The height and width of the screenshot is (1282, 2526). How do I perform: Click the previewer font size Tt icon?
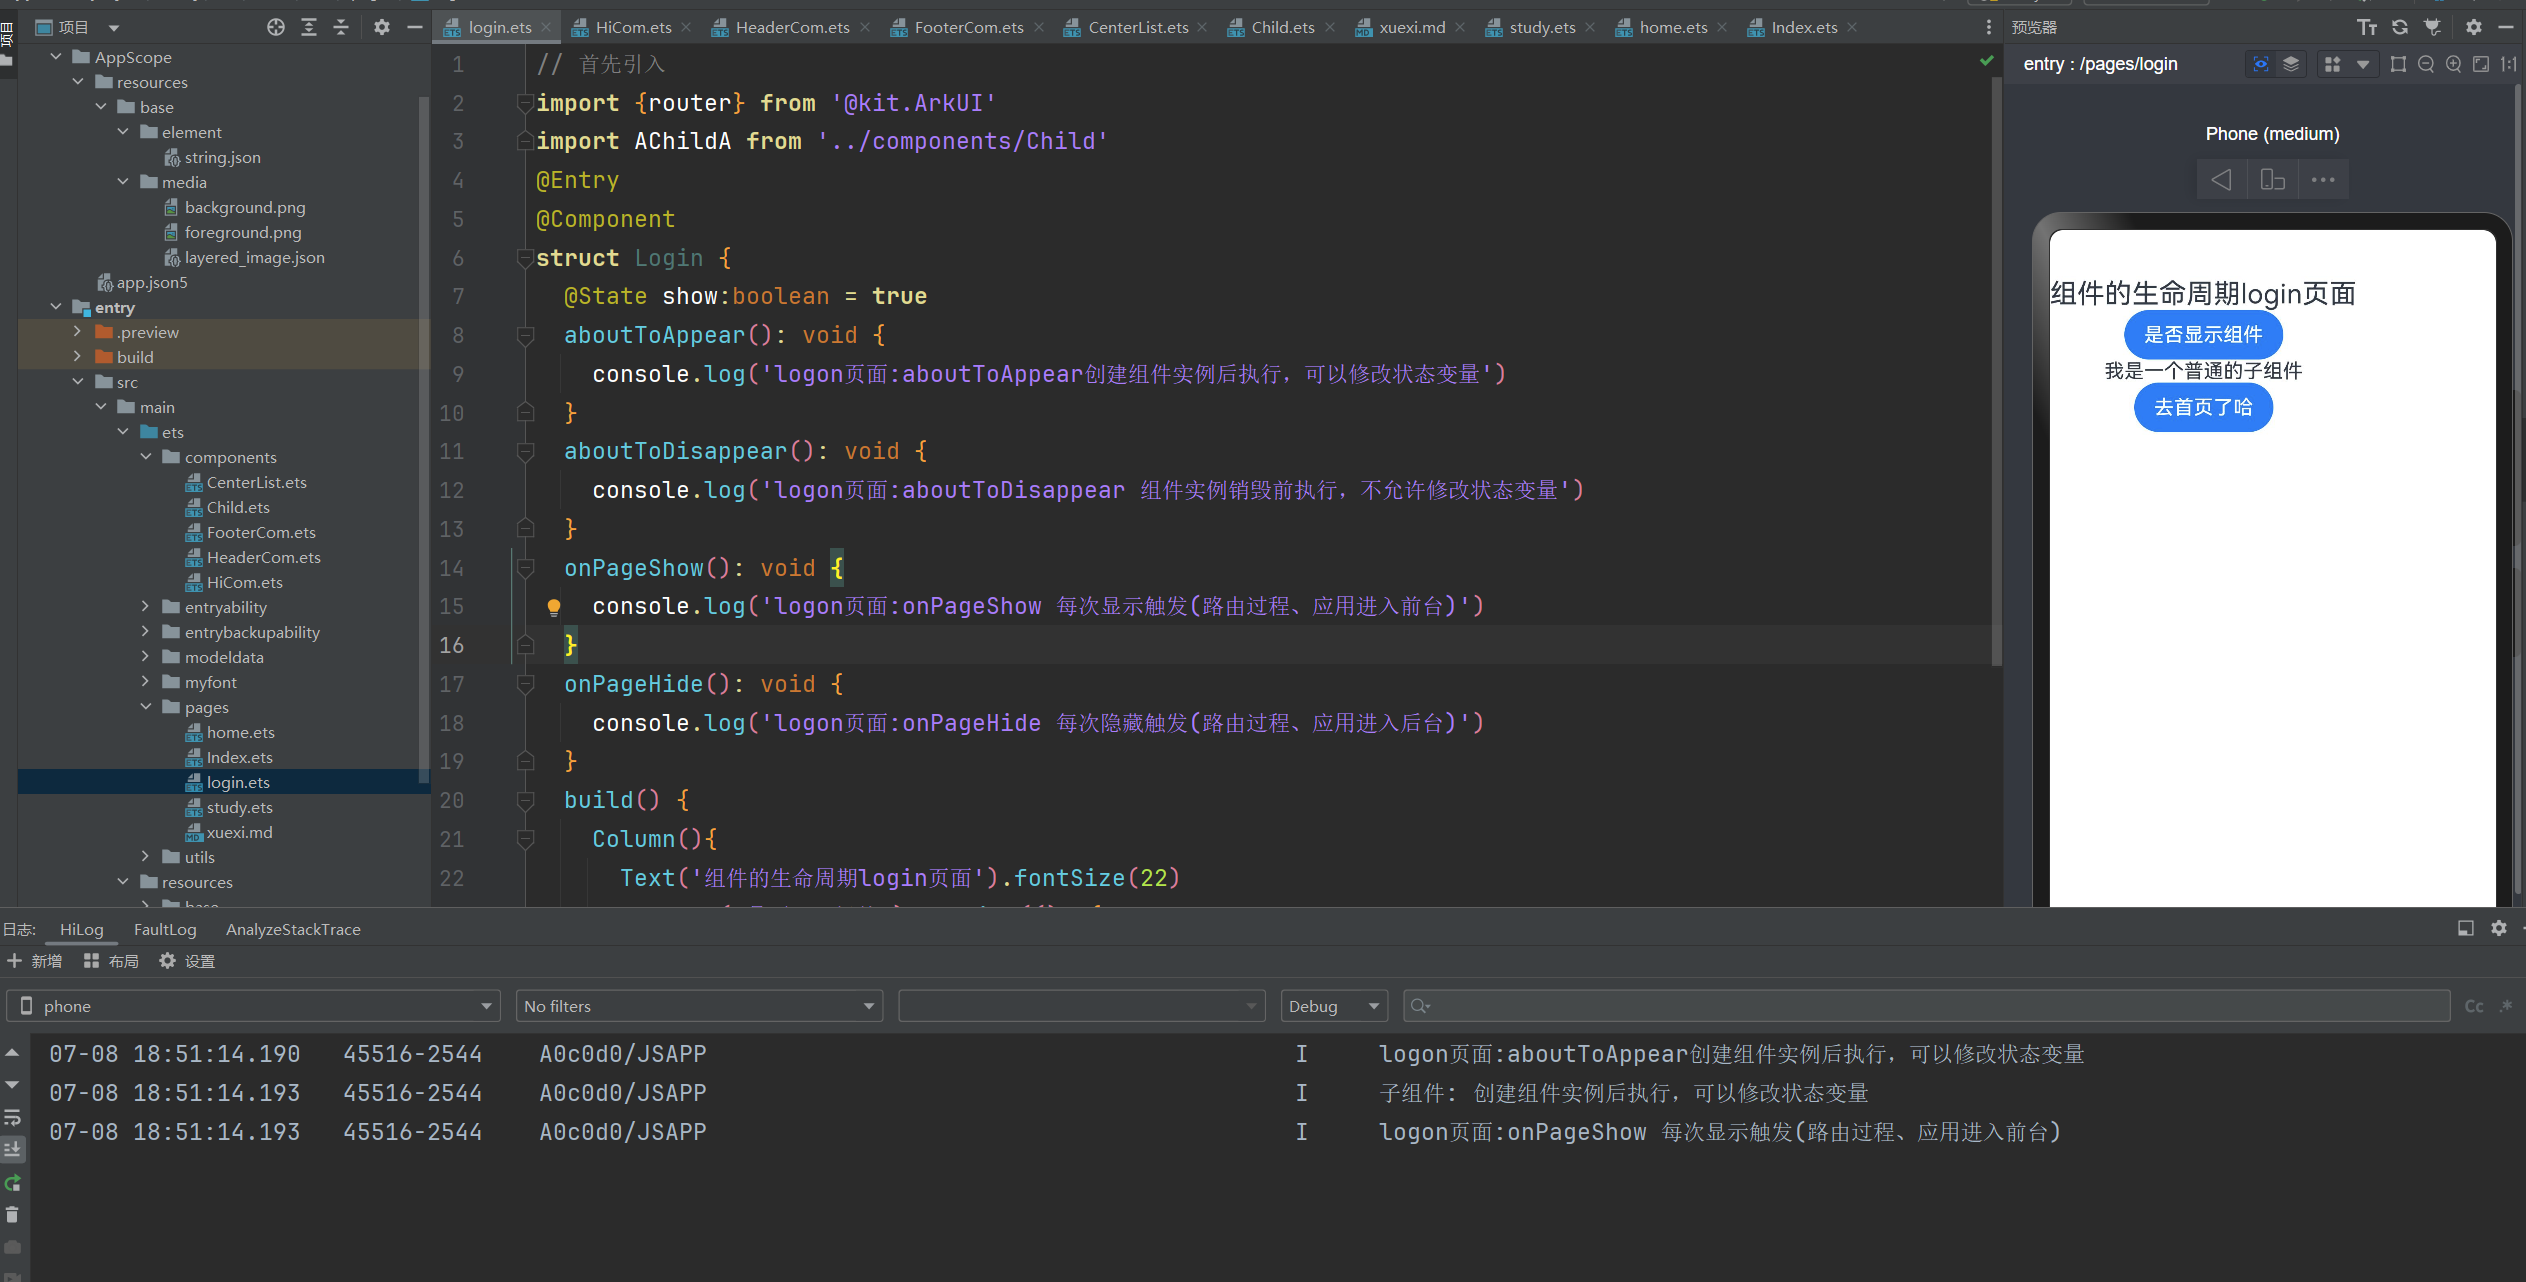2366,27
